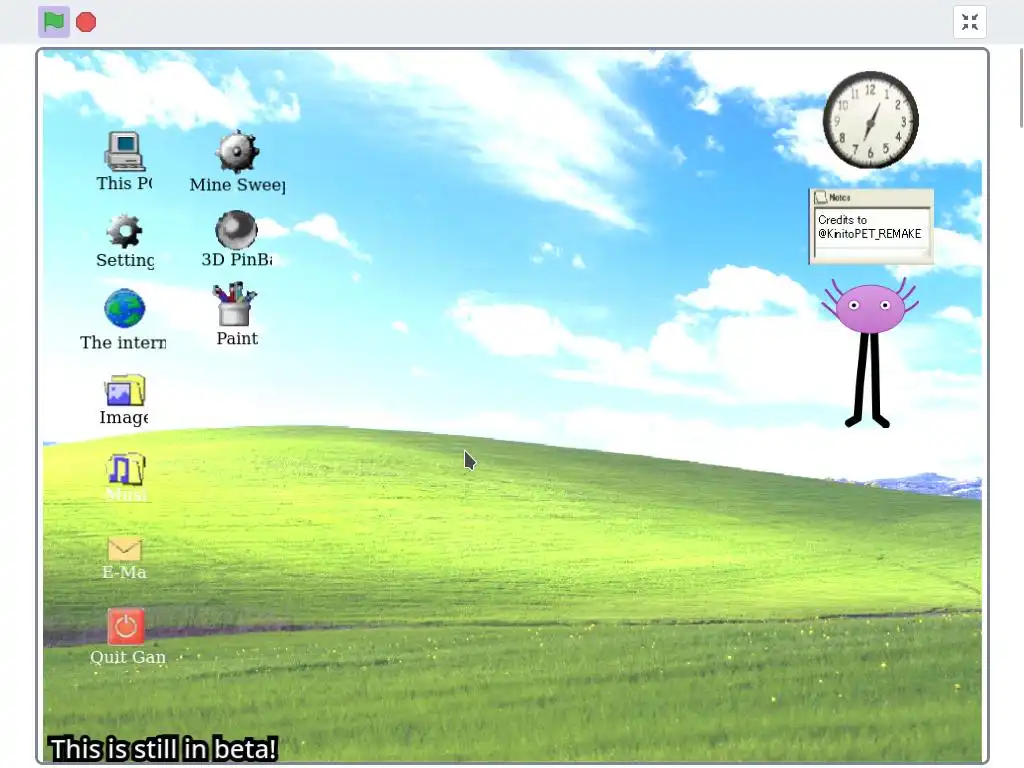Click the purple axolotl character

pyautogui.click(x=869, y=353)
